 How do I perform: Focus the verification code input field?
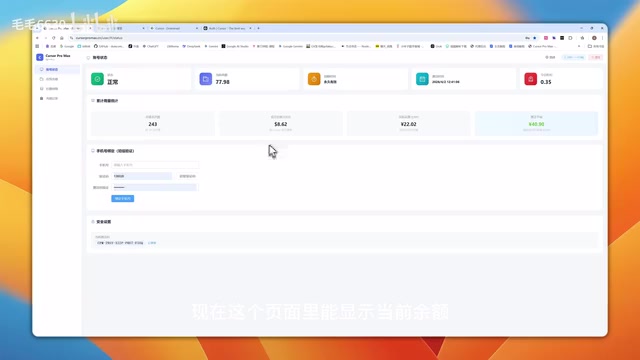[x=142, y=176]
